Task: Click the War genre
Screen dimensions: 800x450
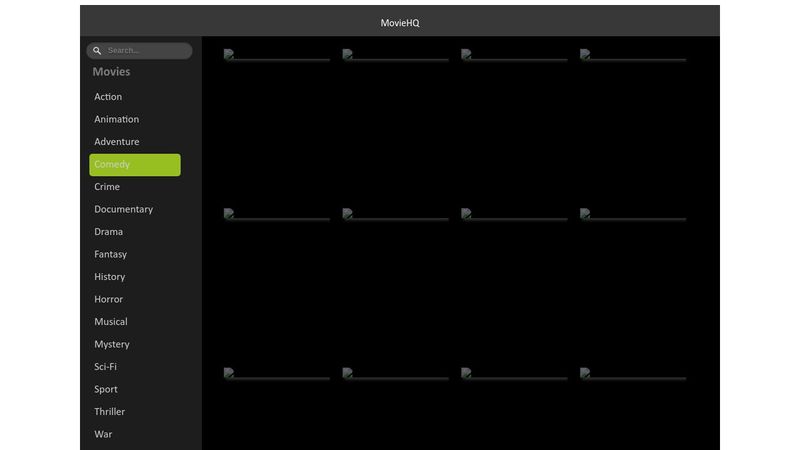Action: (103, 435)
